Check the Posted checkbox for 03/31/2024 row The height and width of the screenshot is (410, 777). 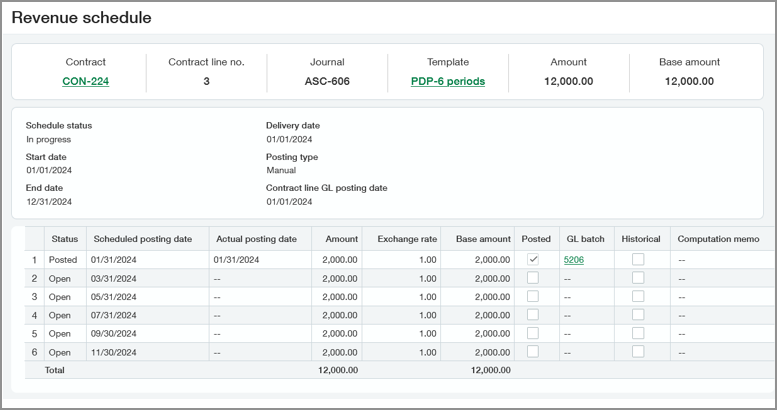[533, 278]
